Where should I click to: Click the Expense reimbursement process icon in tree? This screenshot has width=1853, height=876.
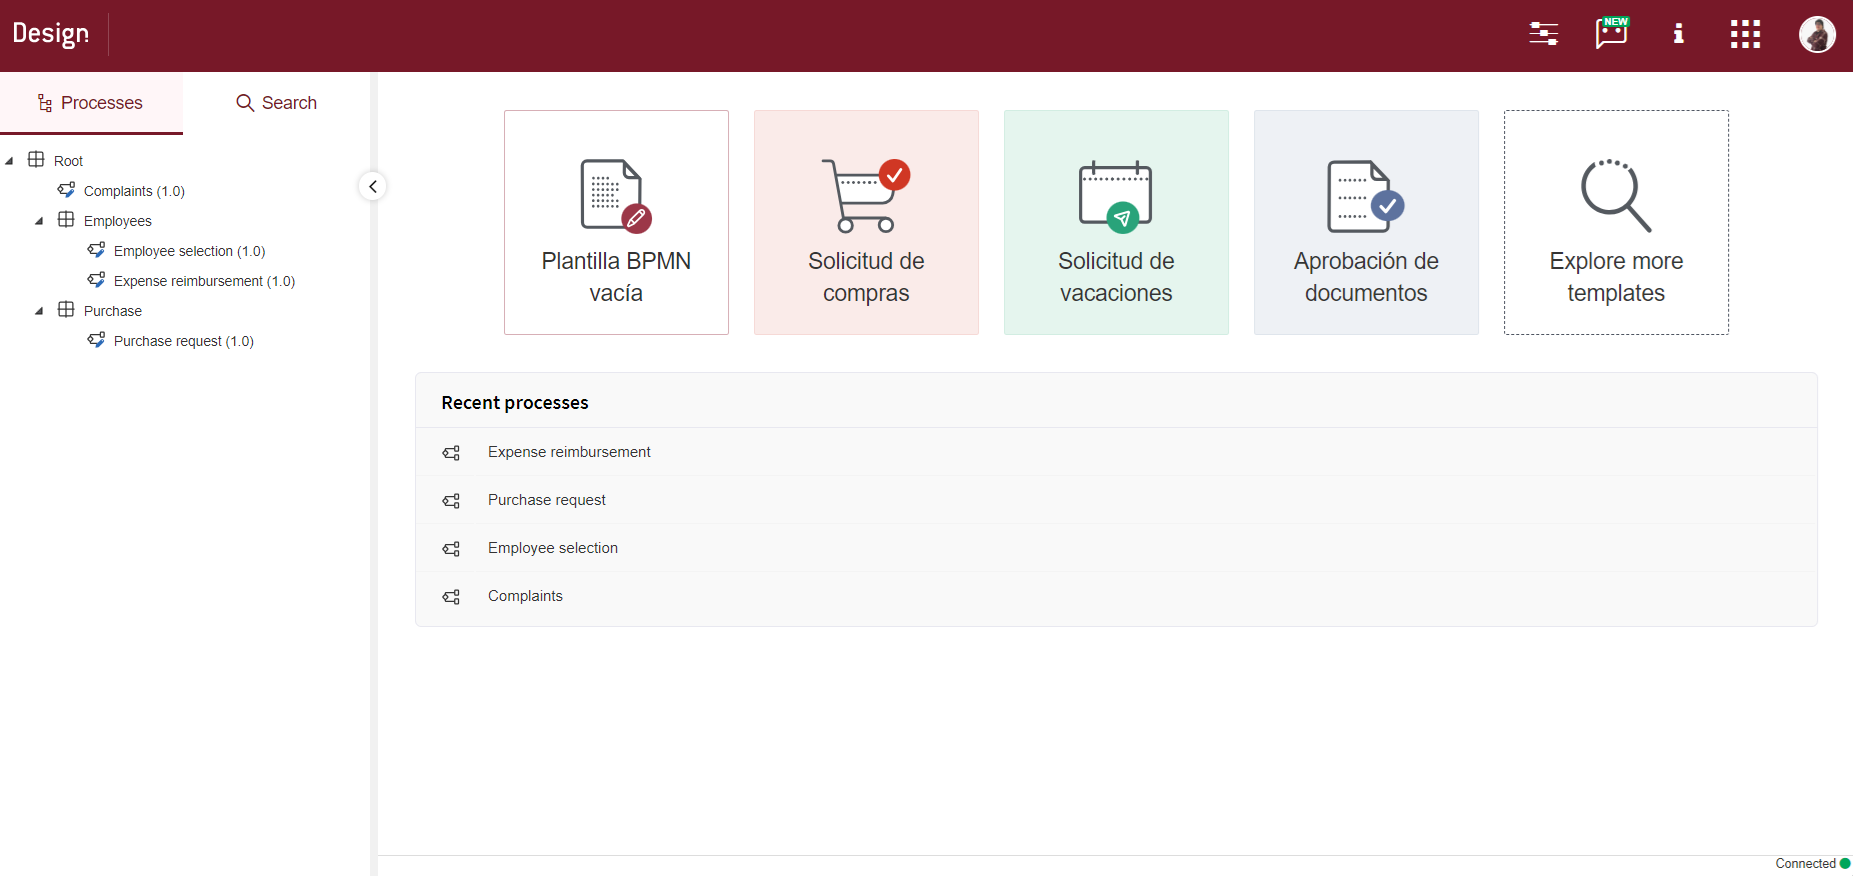click(x=96, y=279)
